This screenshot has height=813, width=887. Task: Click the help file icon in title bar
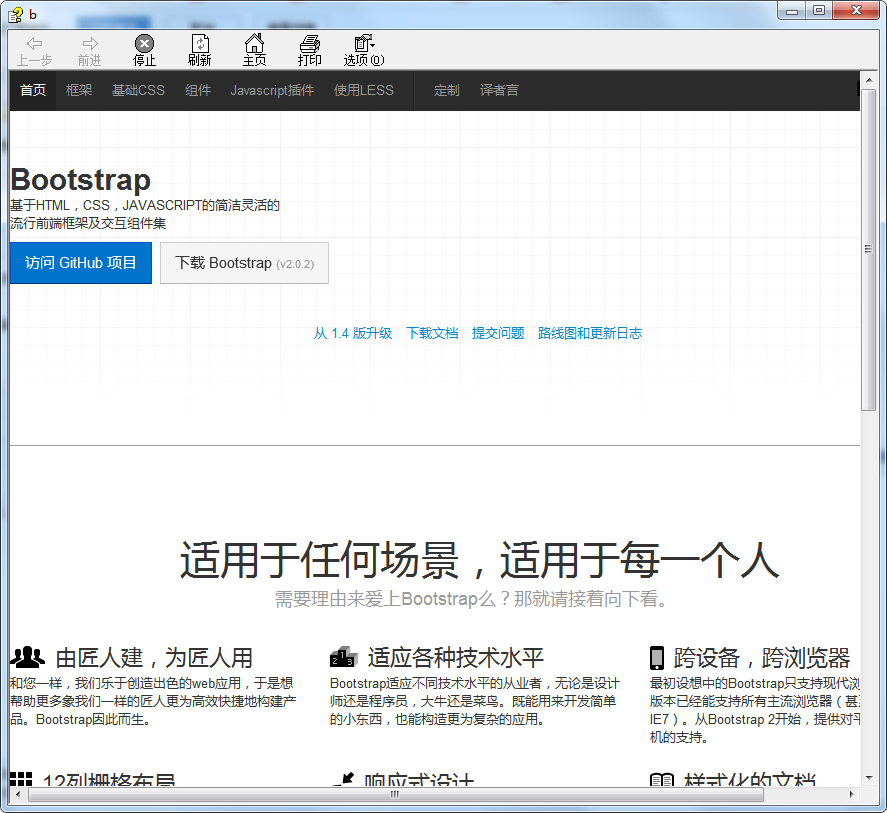15,12
